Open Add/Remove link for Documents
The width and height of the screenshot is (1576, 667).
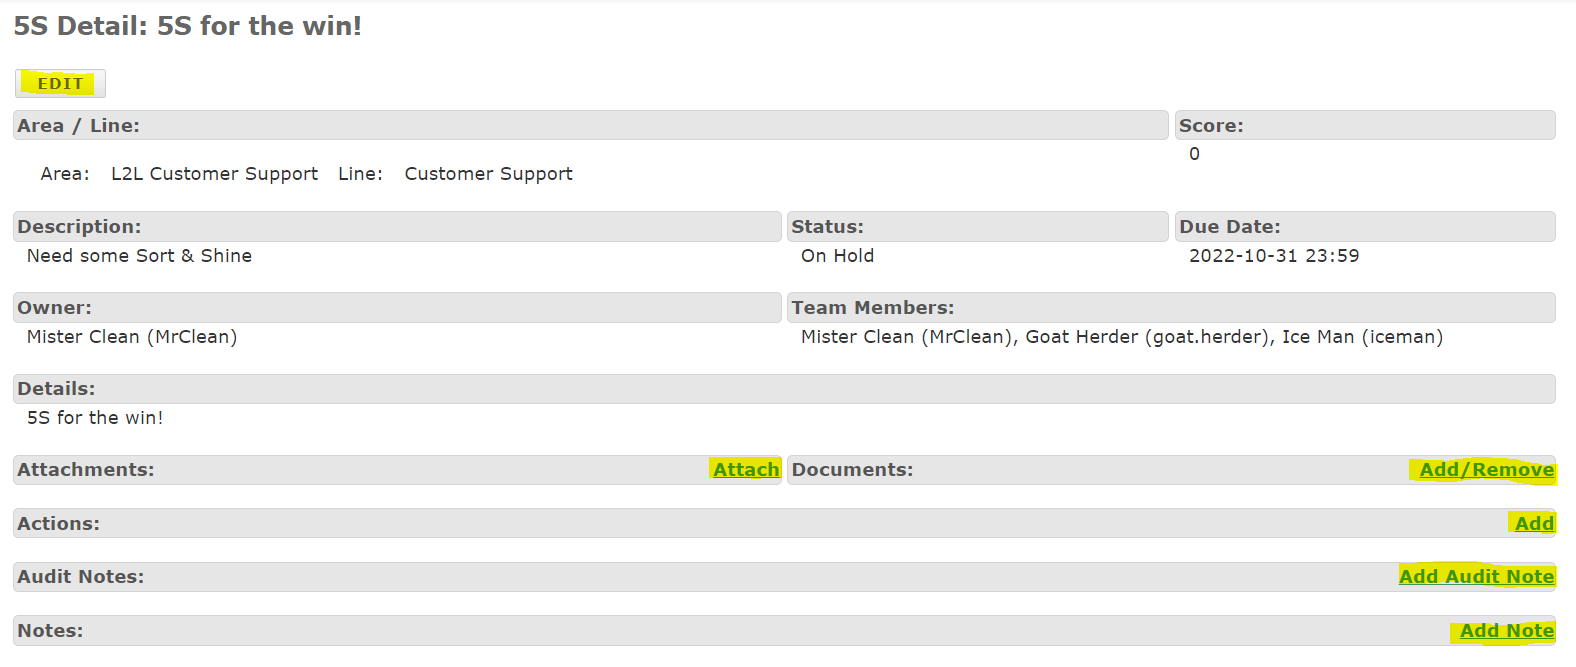1486,470
